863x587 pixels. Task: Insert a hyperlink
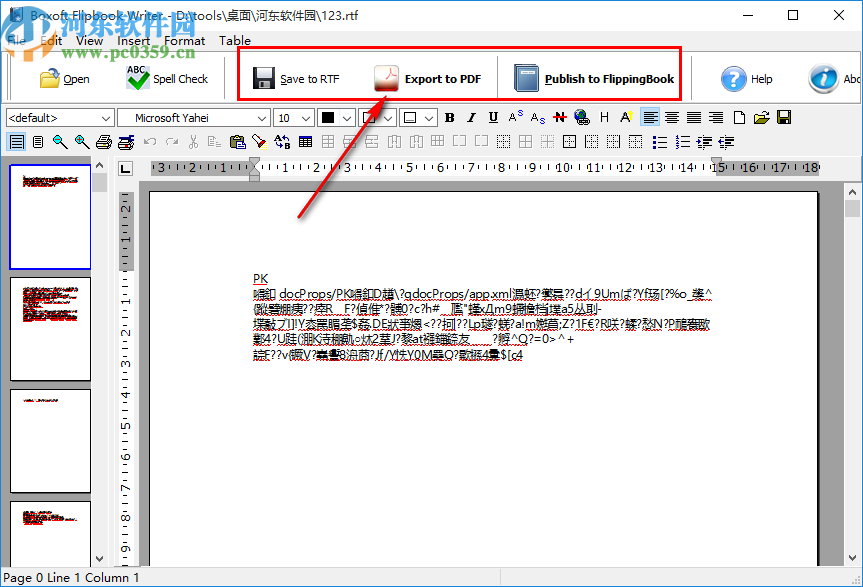[x=581, y=117]
